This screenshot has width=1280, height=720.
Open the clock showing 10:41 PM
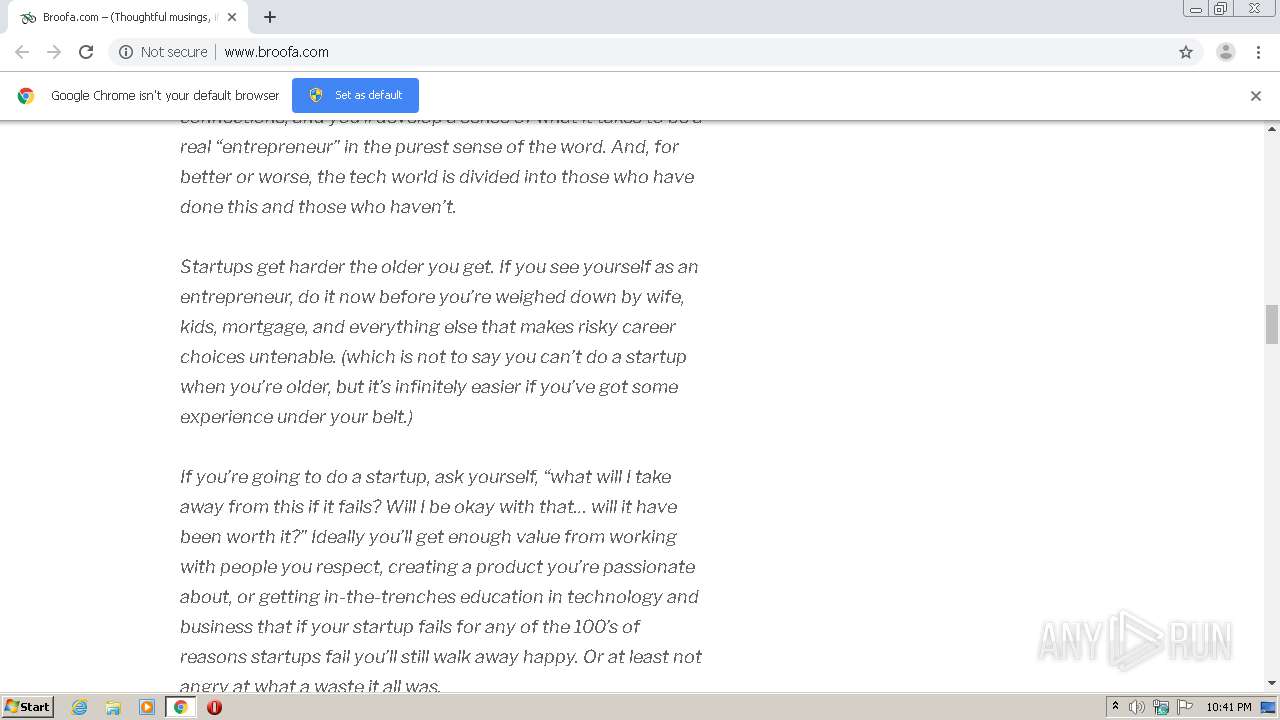click(1228, 707)
